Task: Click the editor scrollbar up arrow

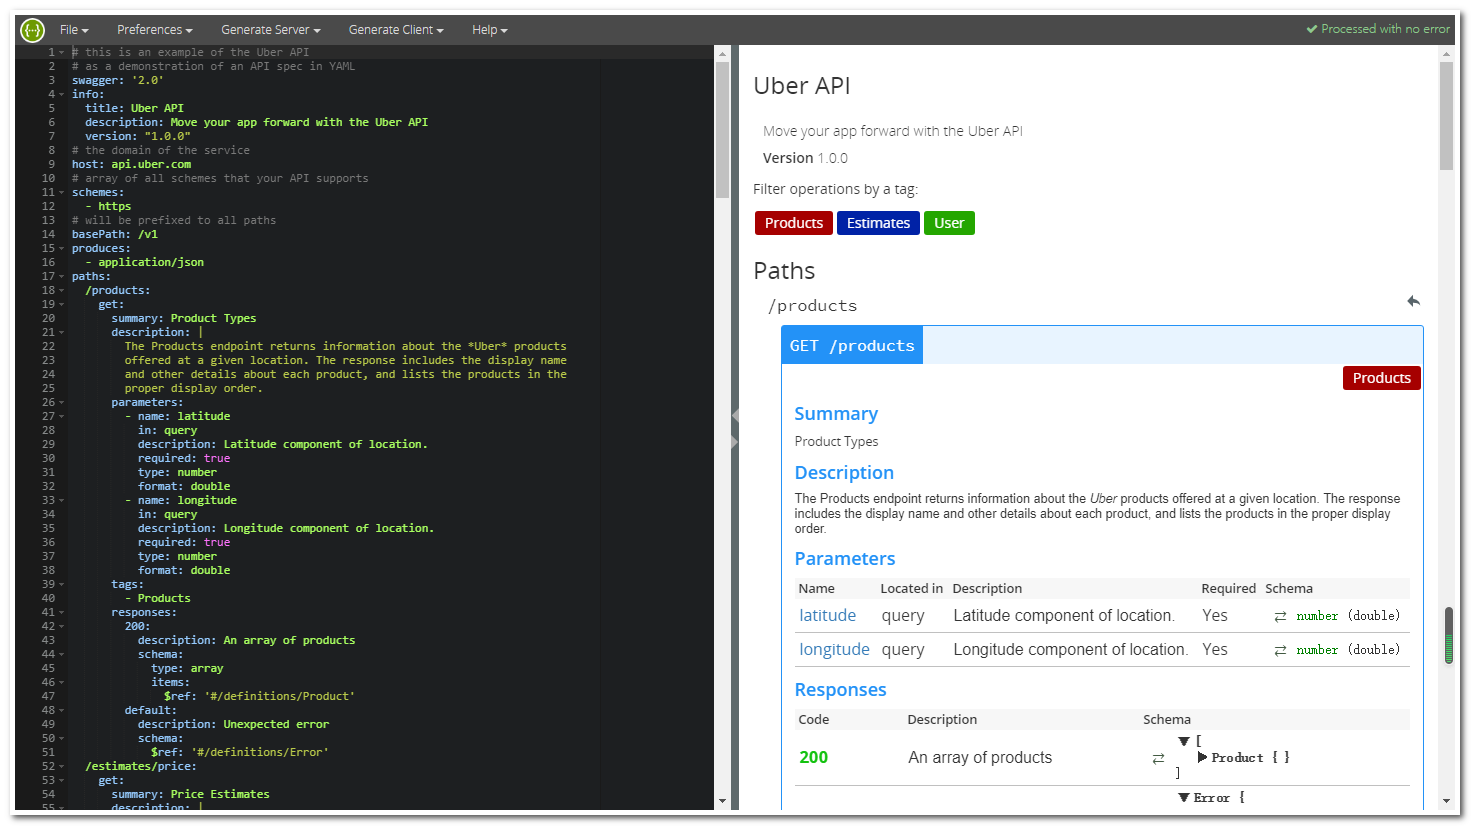Action: pos(722,52)
